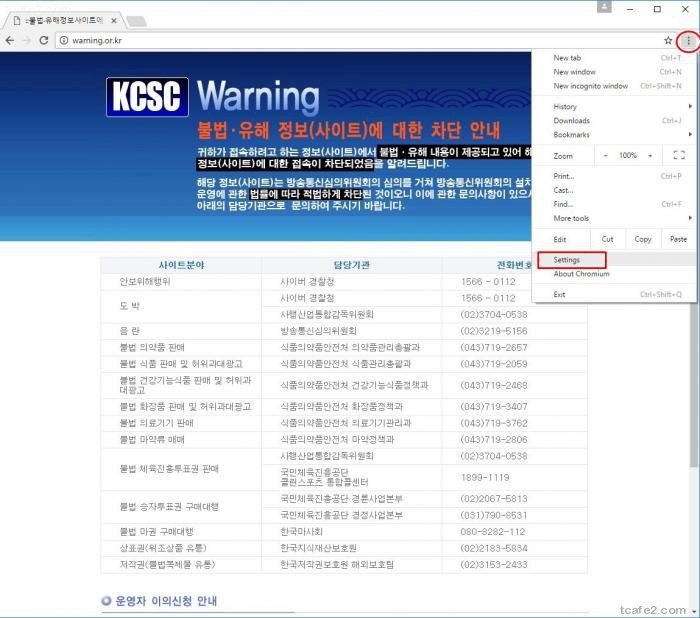
Task: Open Settings from the menu
Action: [567, 260]
